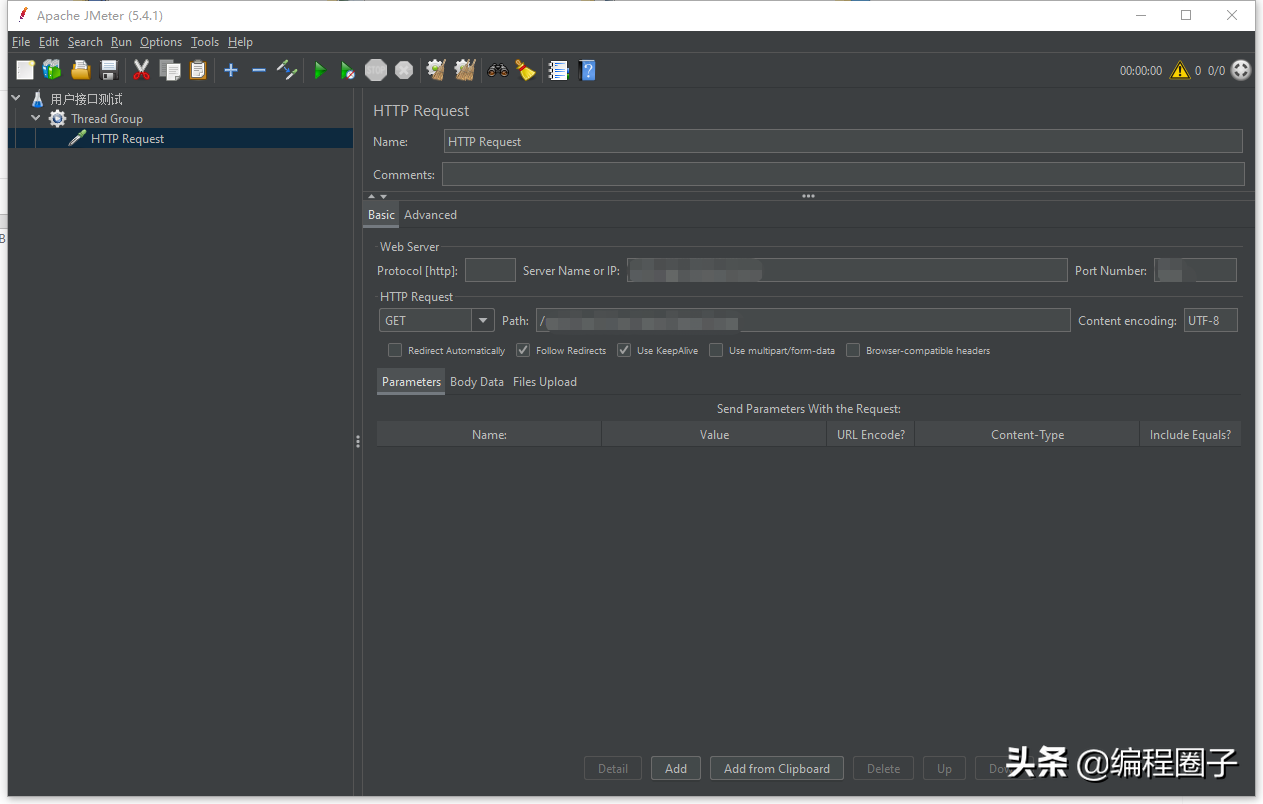Save the test plan with floppy icon

(x=109, y=70)
